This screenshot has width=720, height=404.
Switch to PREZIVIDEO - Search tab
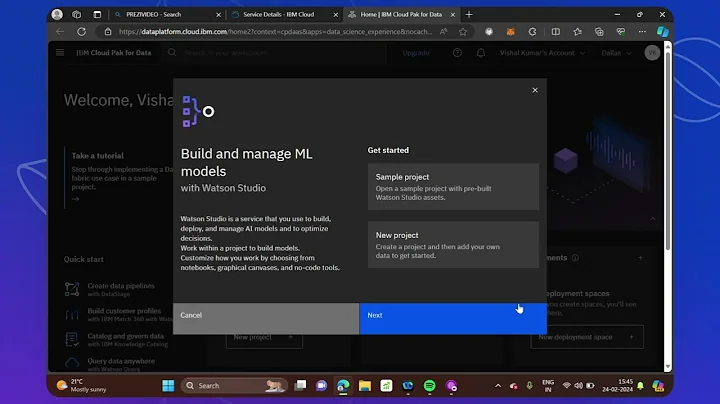click(x=167, y=15)
